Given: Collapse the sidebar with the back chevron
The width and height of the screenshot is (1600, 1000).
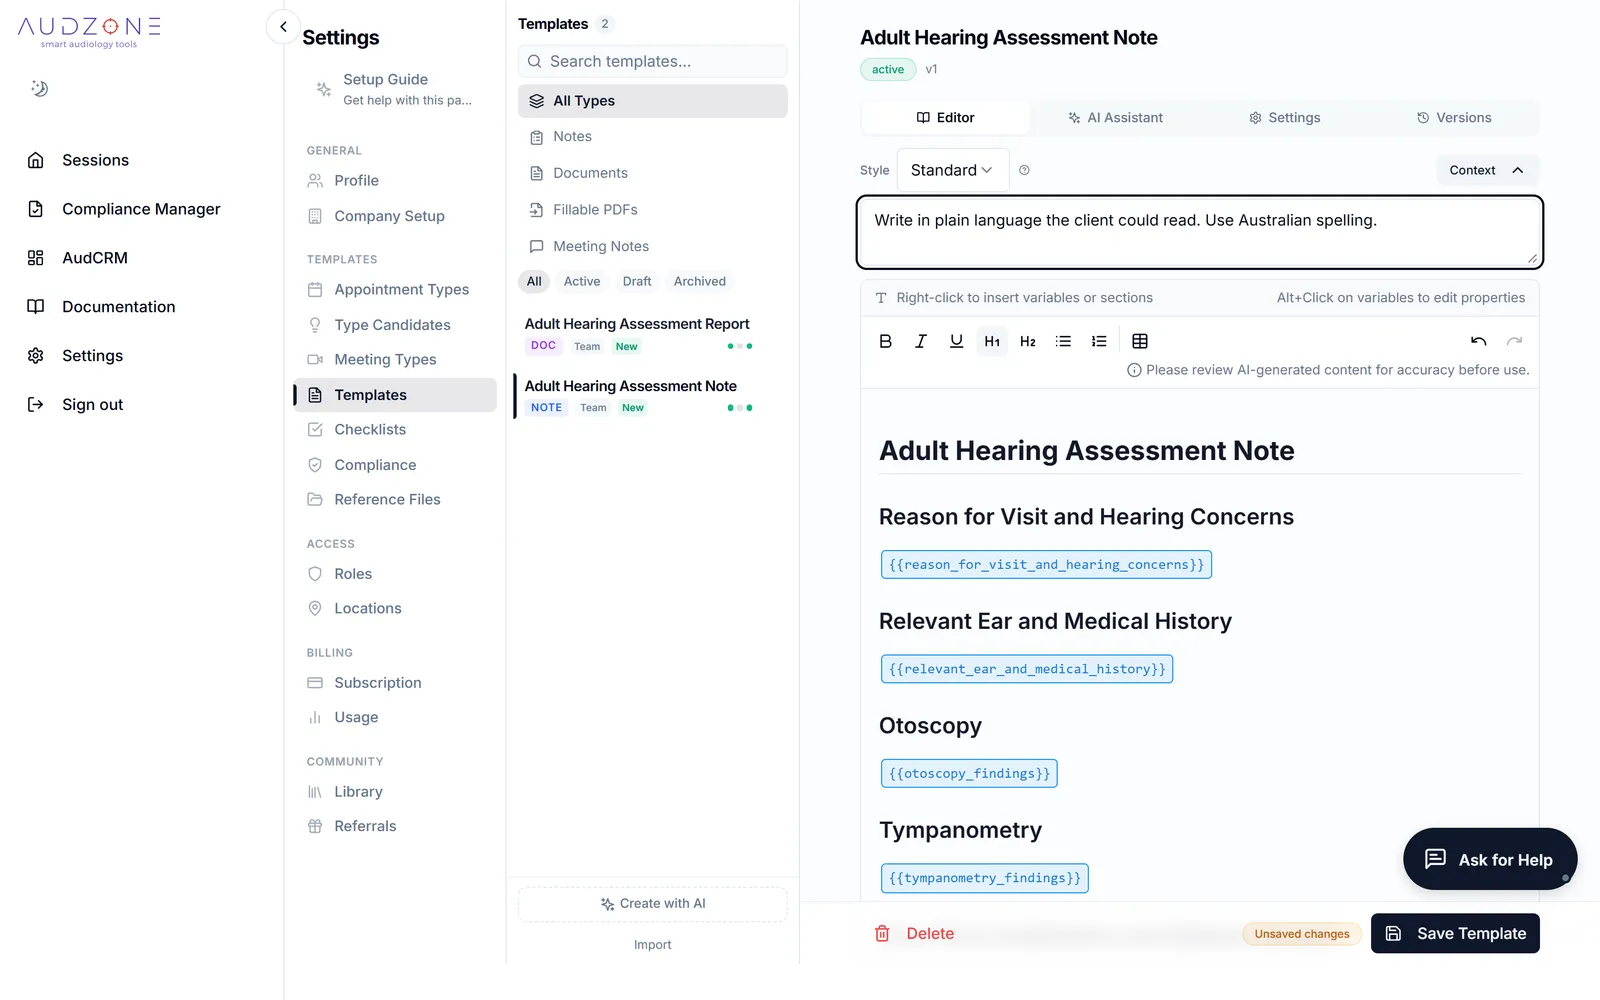Looking at the screenshot, I should tap(283, 27).
